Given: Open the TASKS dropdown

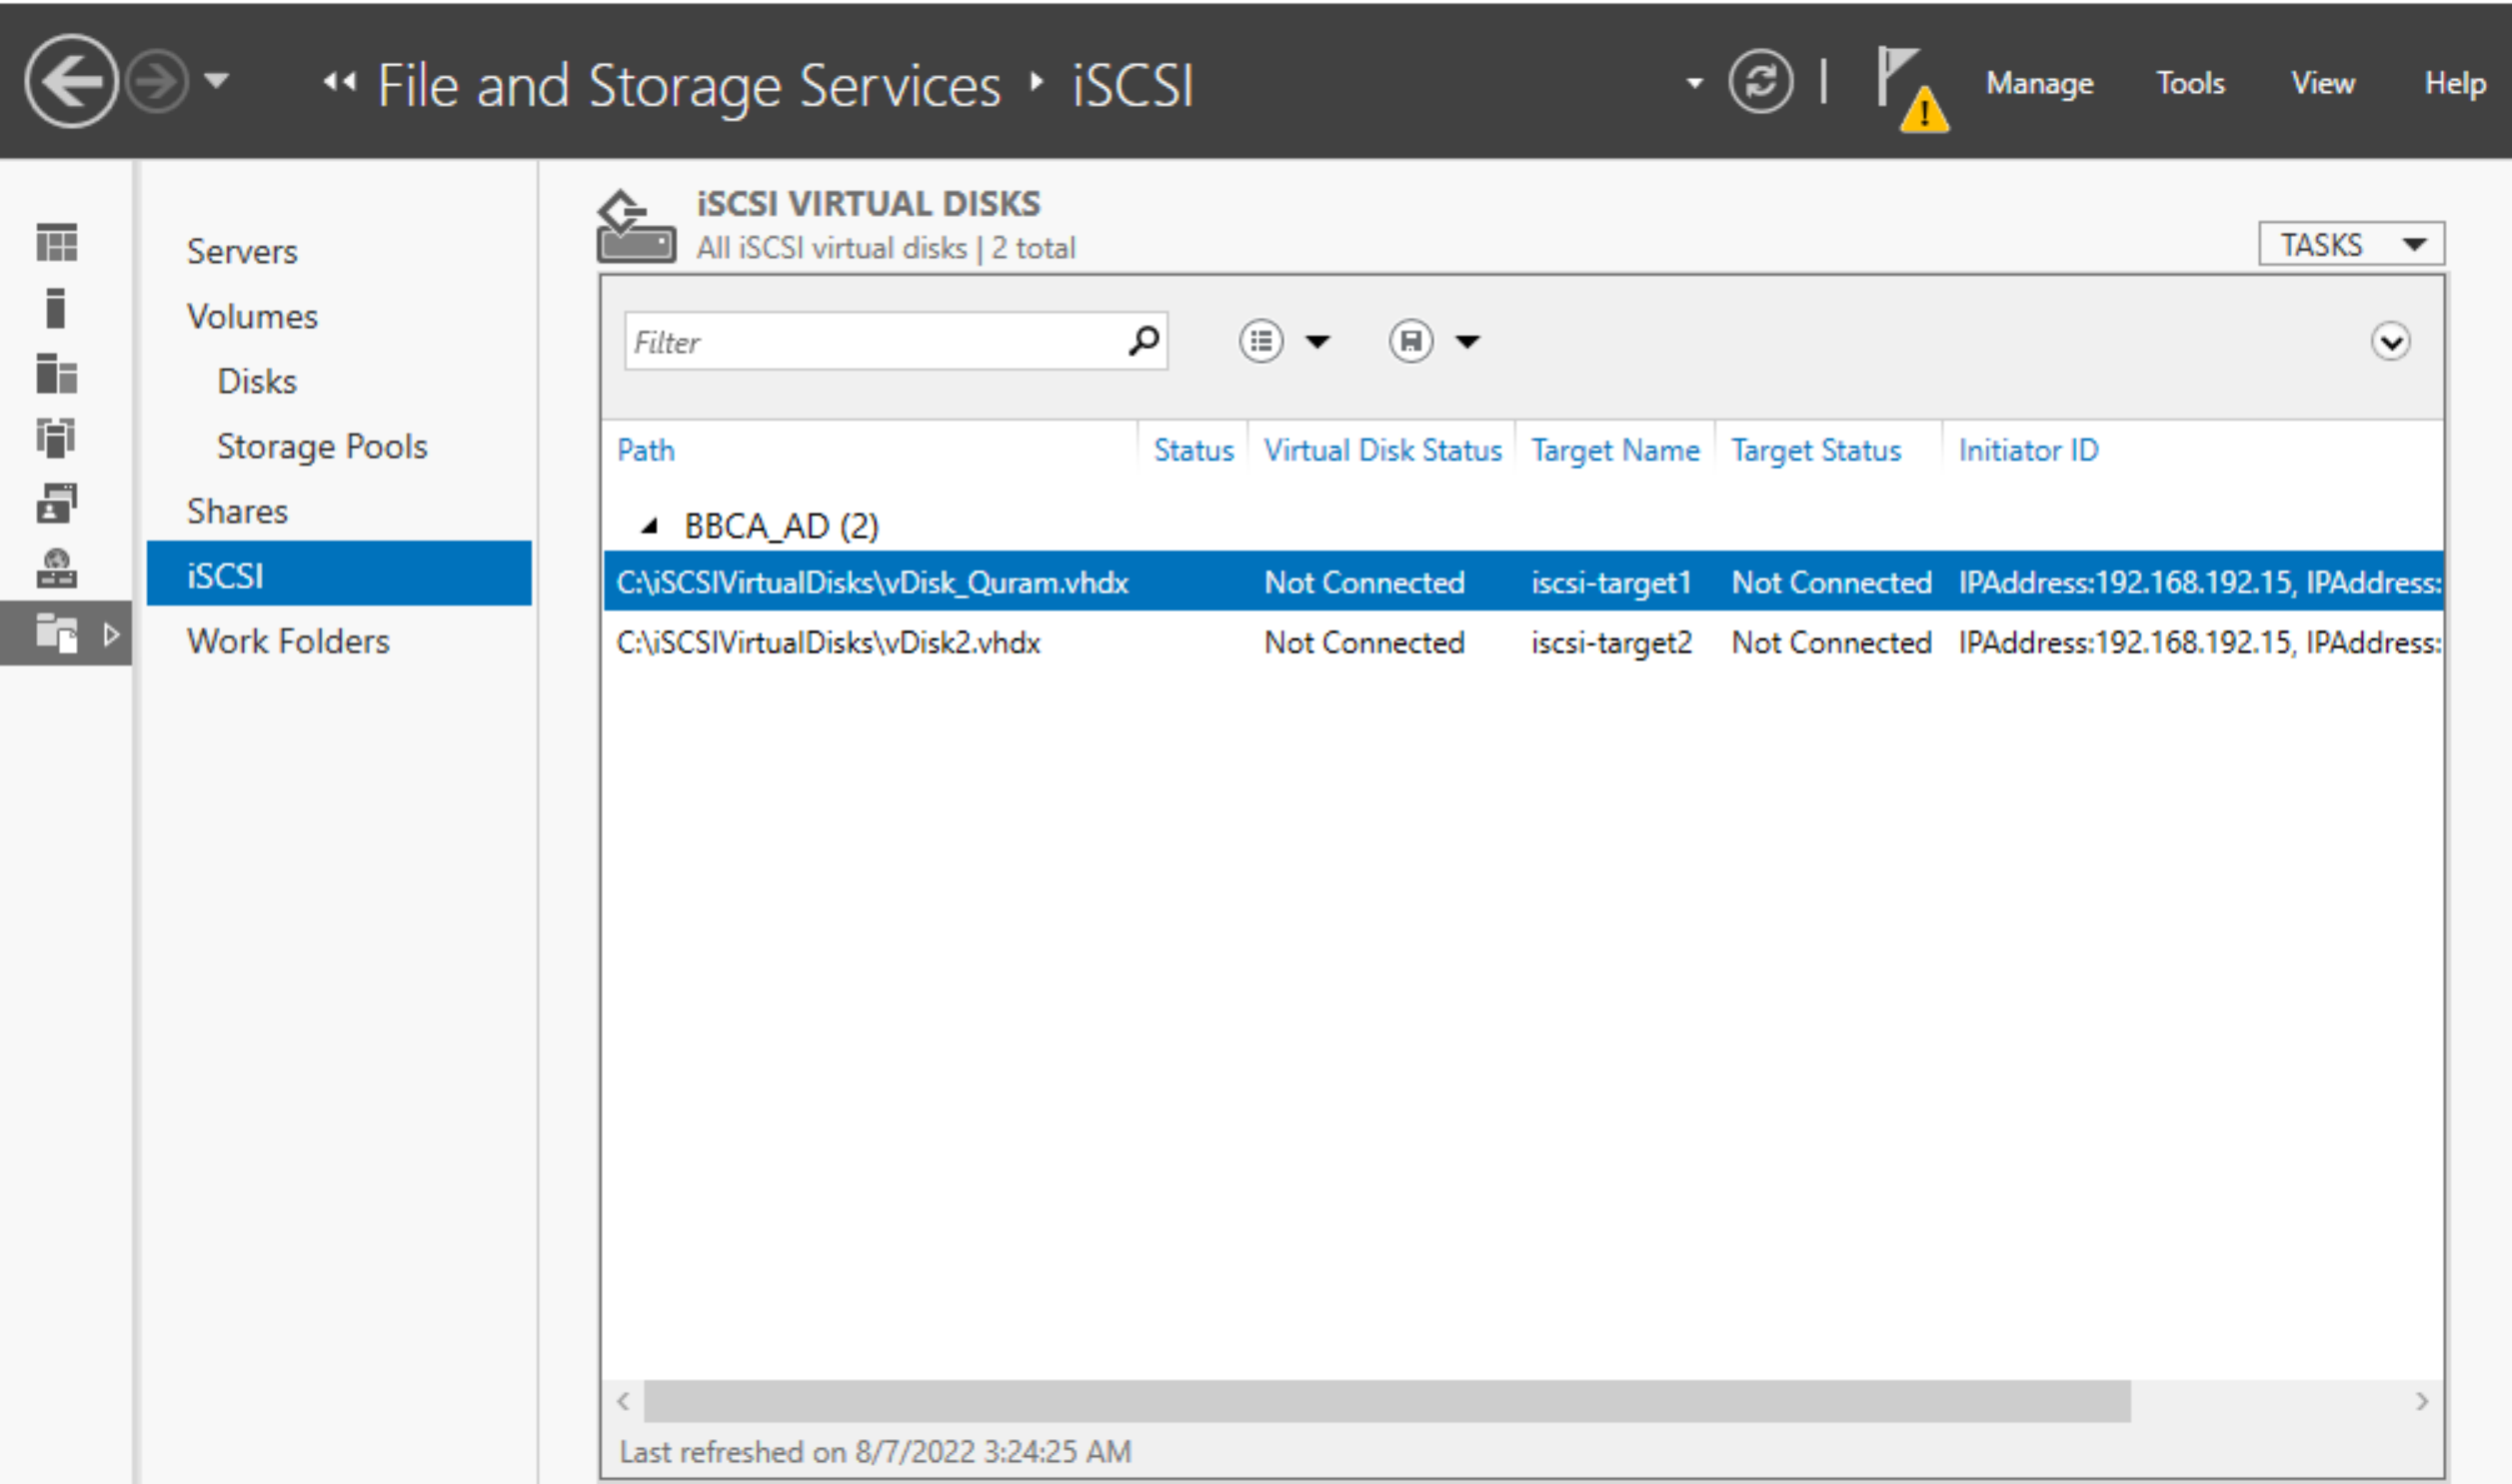Looking at the screenshot, I should pos(2351,243).
